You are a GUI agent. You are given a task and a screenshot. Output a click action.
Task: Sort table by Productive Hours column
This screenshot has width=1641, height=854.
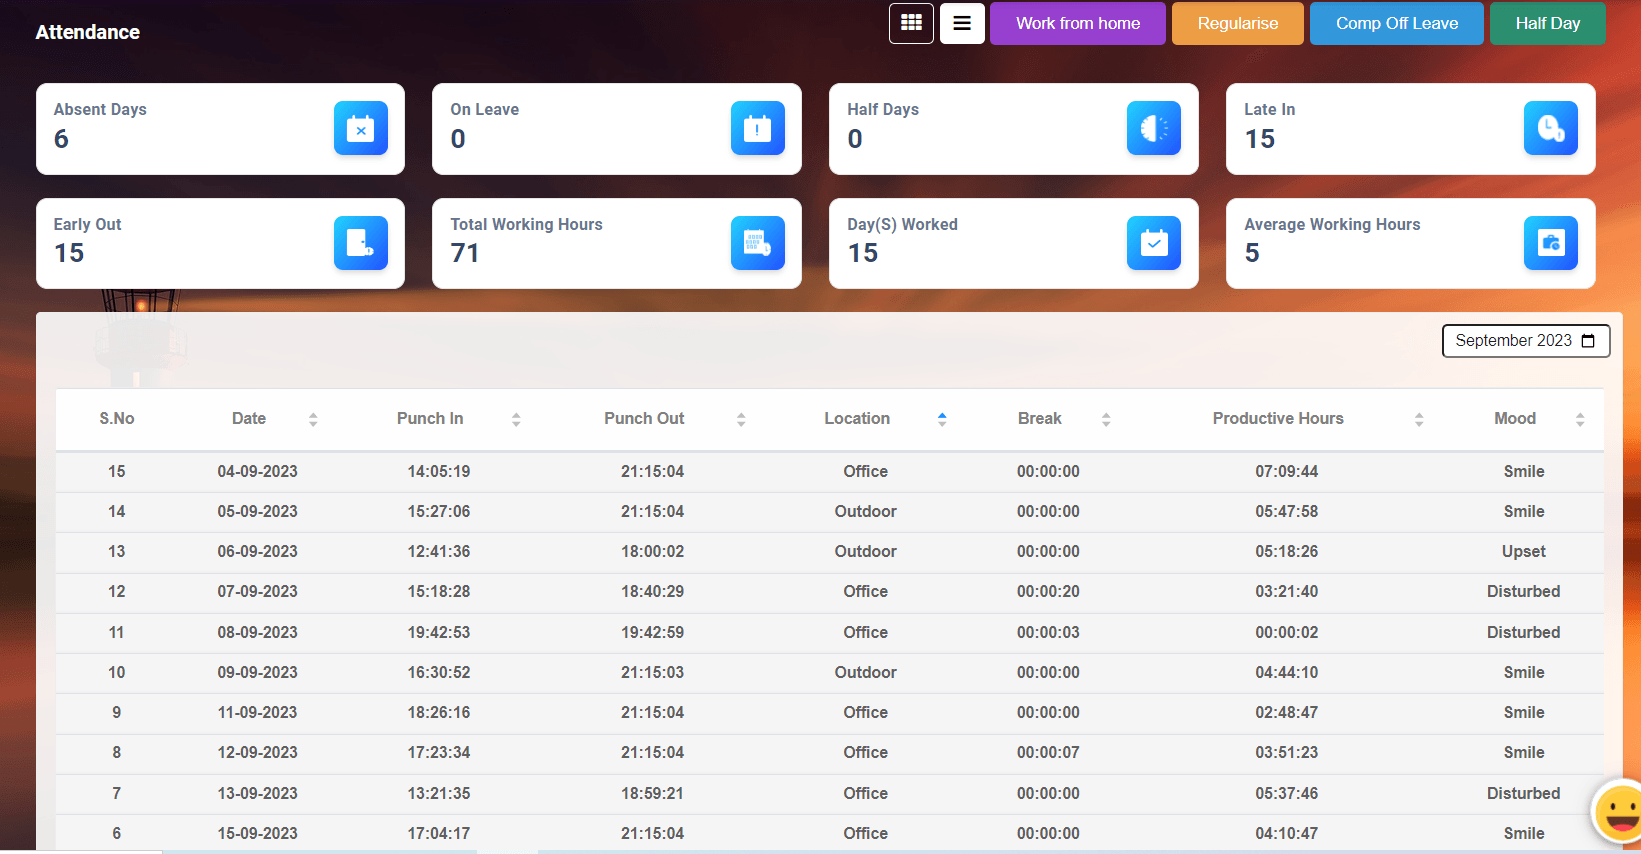pos(1418,420)
